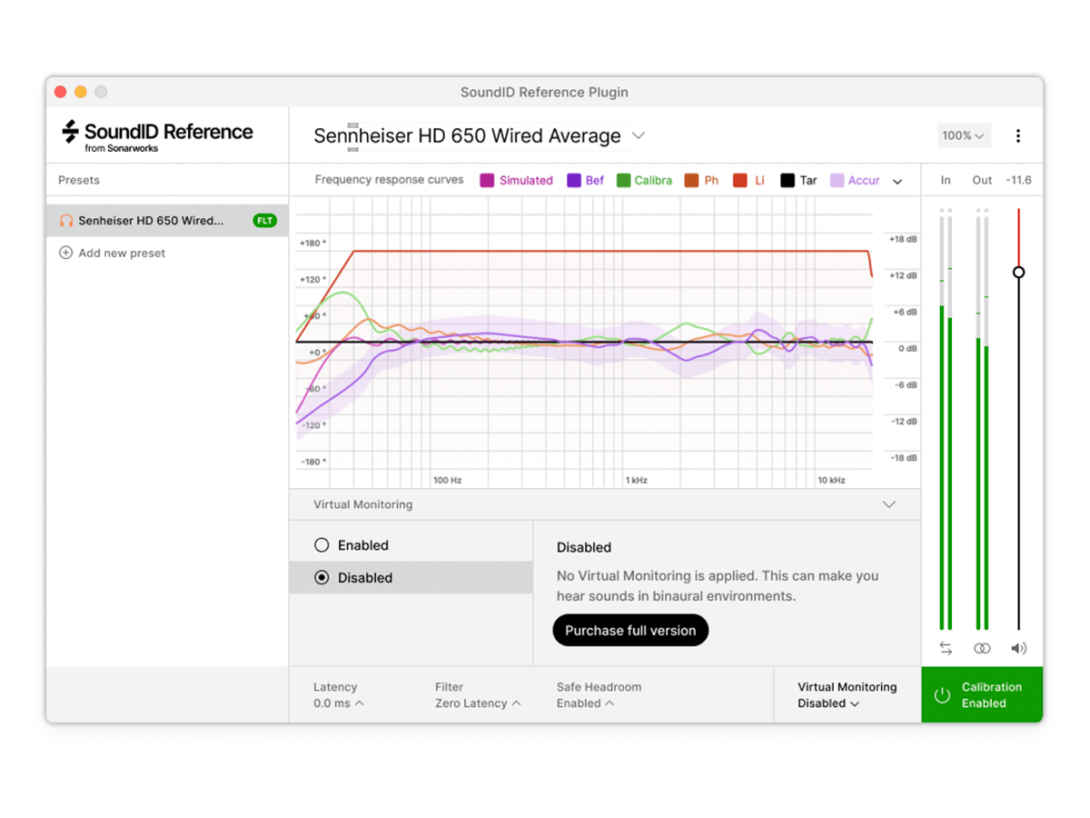This screenshot has height=818, width=1090.
Task: Click the swap channels icon below meters
Action: [945, 648]
